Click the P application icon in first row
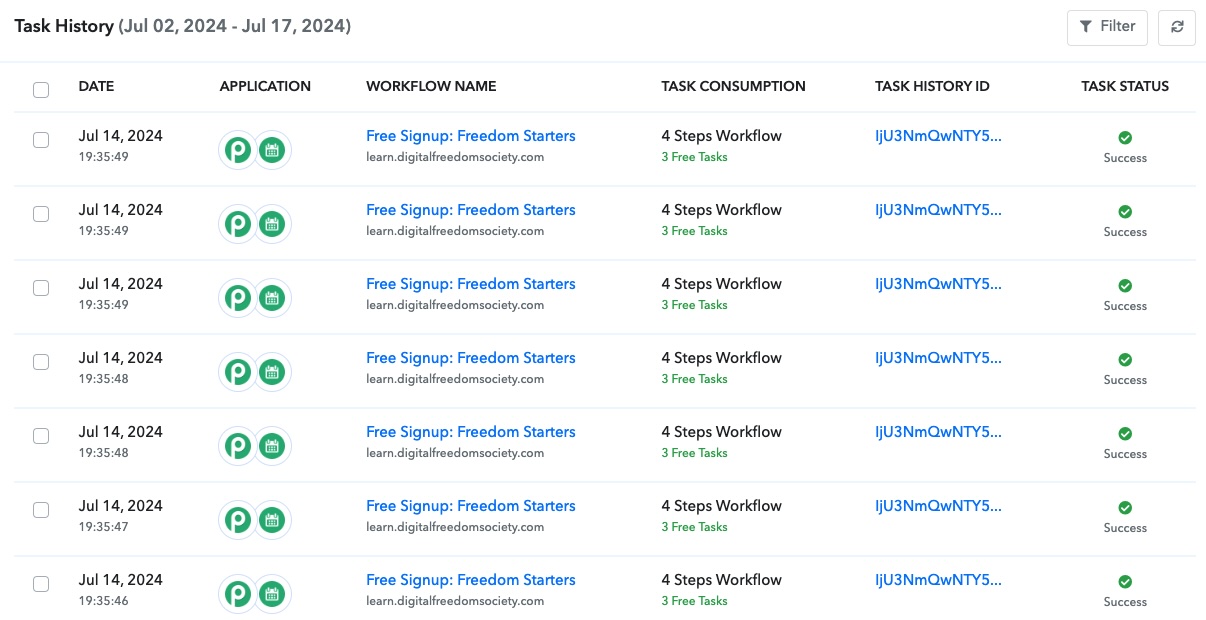This screenshot has width=1206, height=620. pyautogui.click(x=238, y=150)
